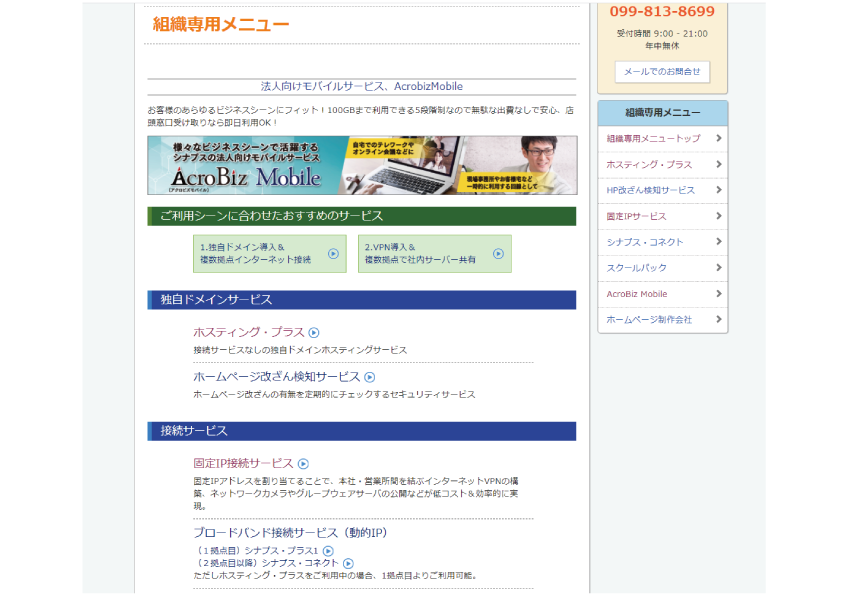
Task: Click chevron on AcroBiz Mobile sidebar row
Action: tap(718, 294)
